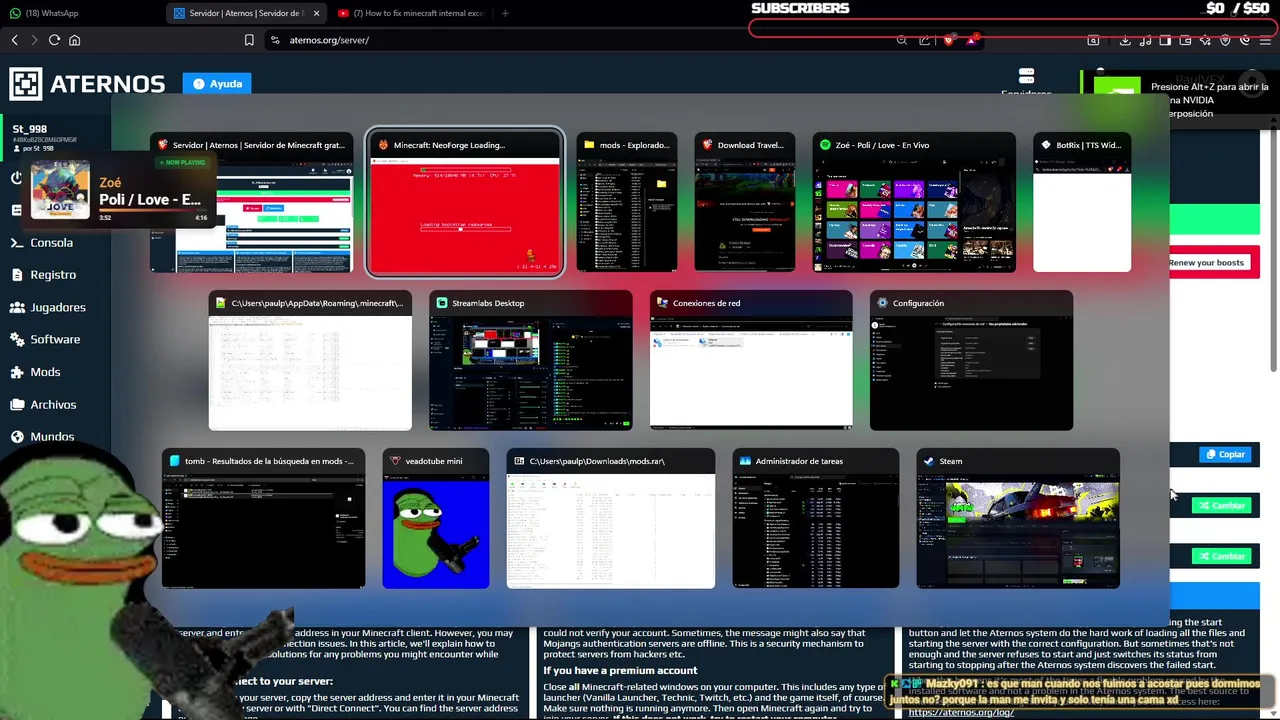Reload the current page
This screenshot has width=1280, height=720.
(x=54, y=40)
